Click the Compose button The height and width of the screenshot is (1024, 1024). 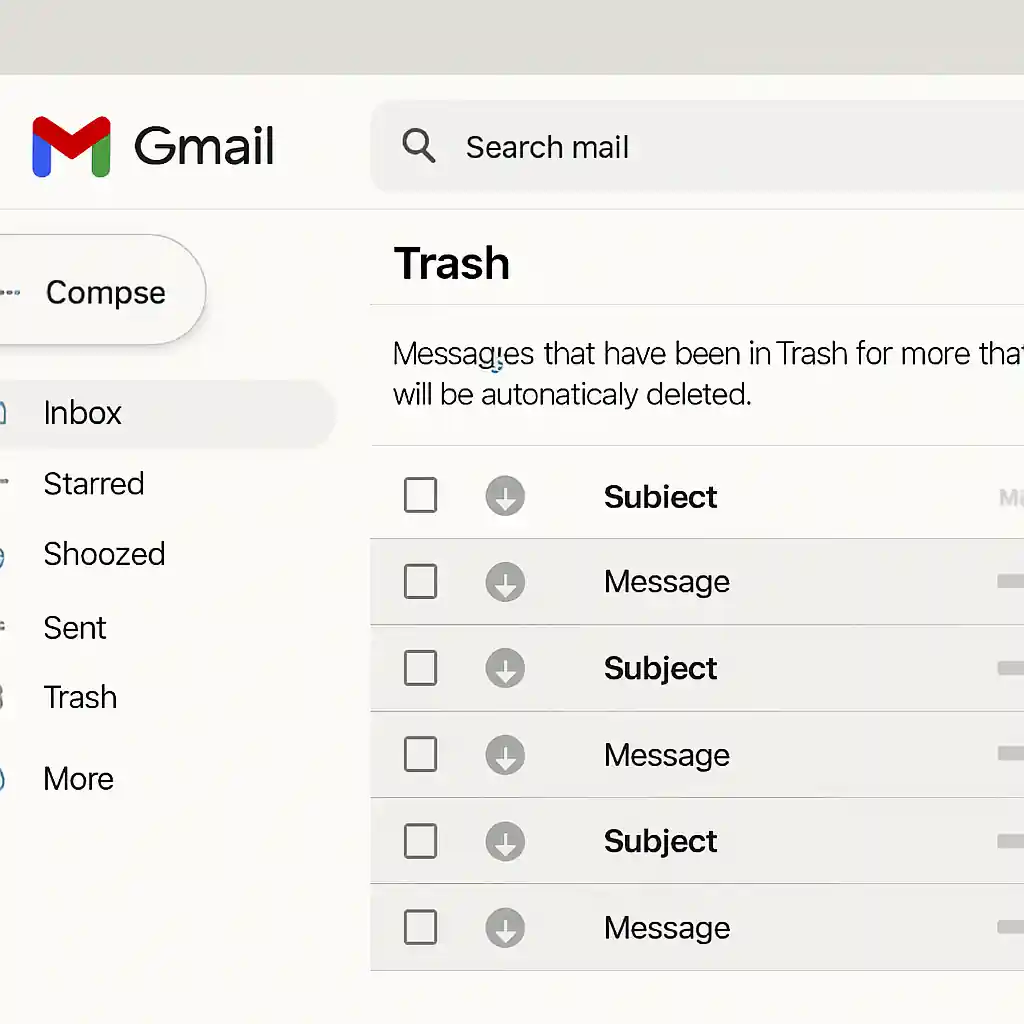[105, 292]
